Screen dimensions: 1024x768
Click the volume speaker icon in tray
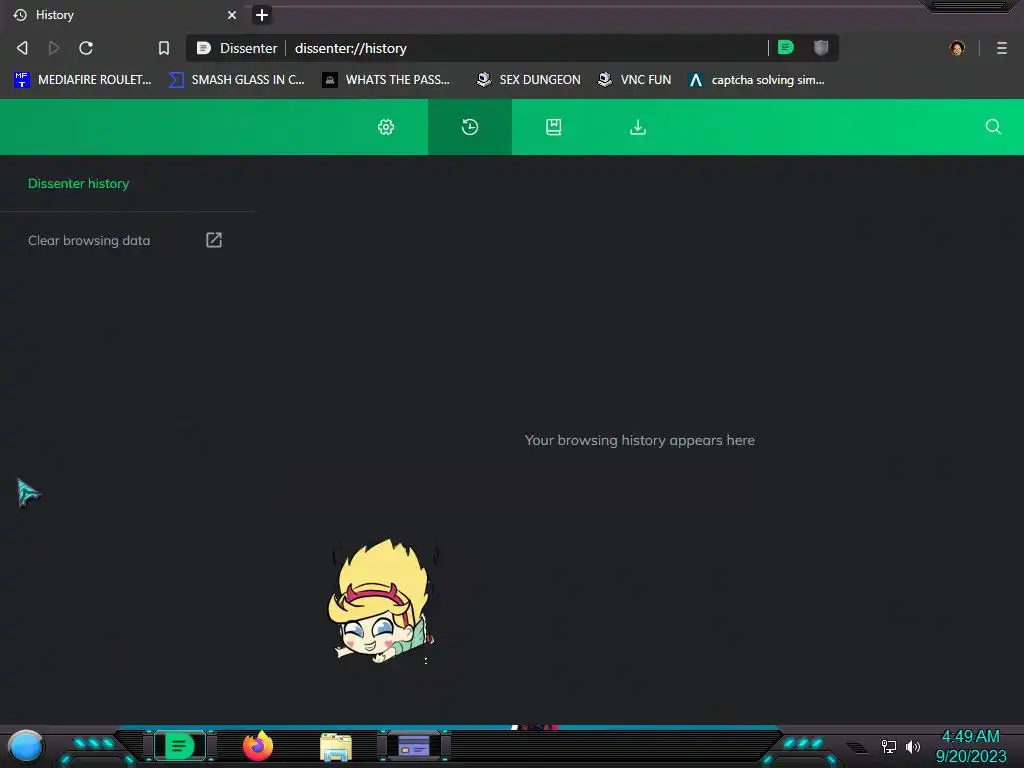tap(913, 746)
